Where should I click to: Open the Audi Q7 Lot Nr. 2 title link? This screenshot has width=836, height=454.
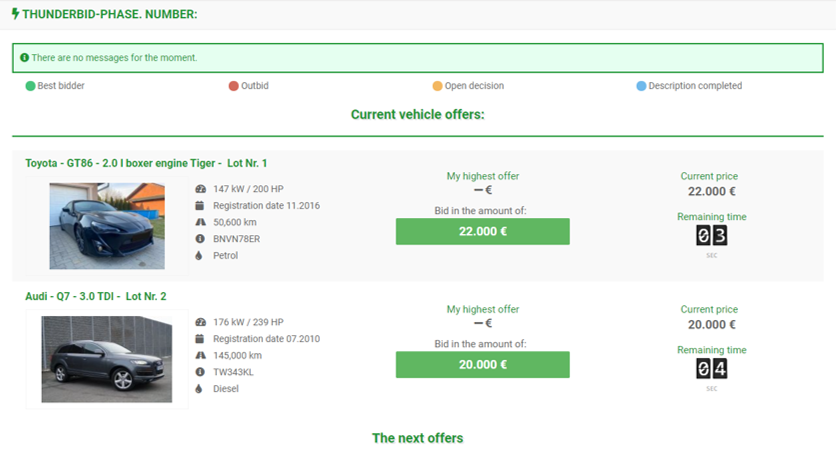pos(96,296)
